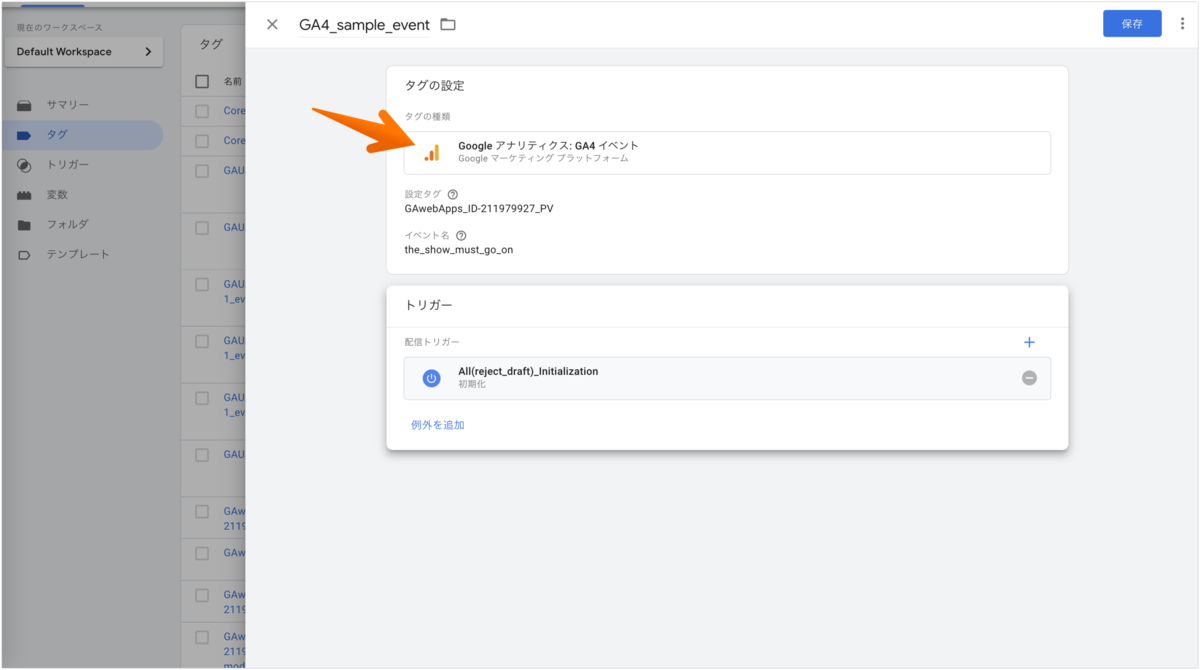
Task: Open テンプレート in the sidebar
Action: tap(78, 255)
